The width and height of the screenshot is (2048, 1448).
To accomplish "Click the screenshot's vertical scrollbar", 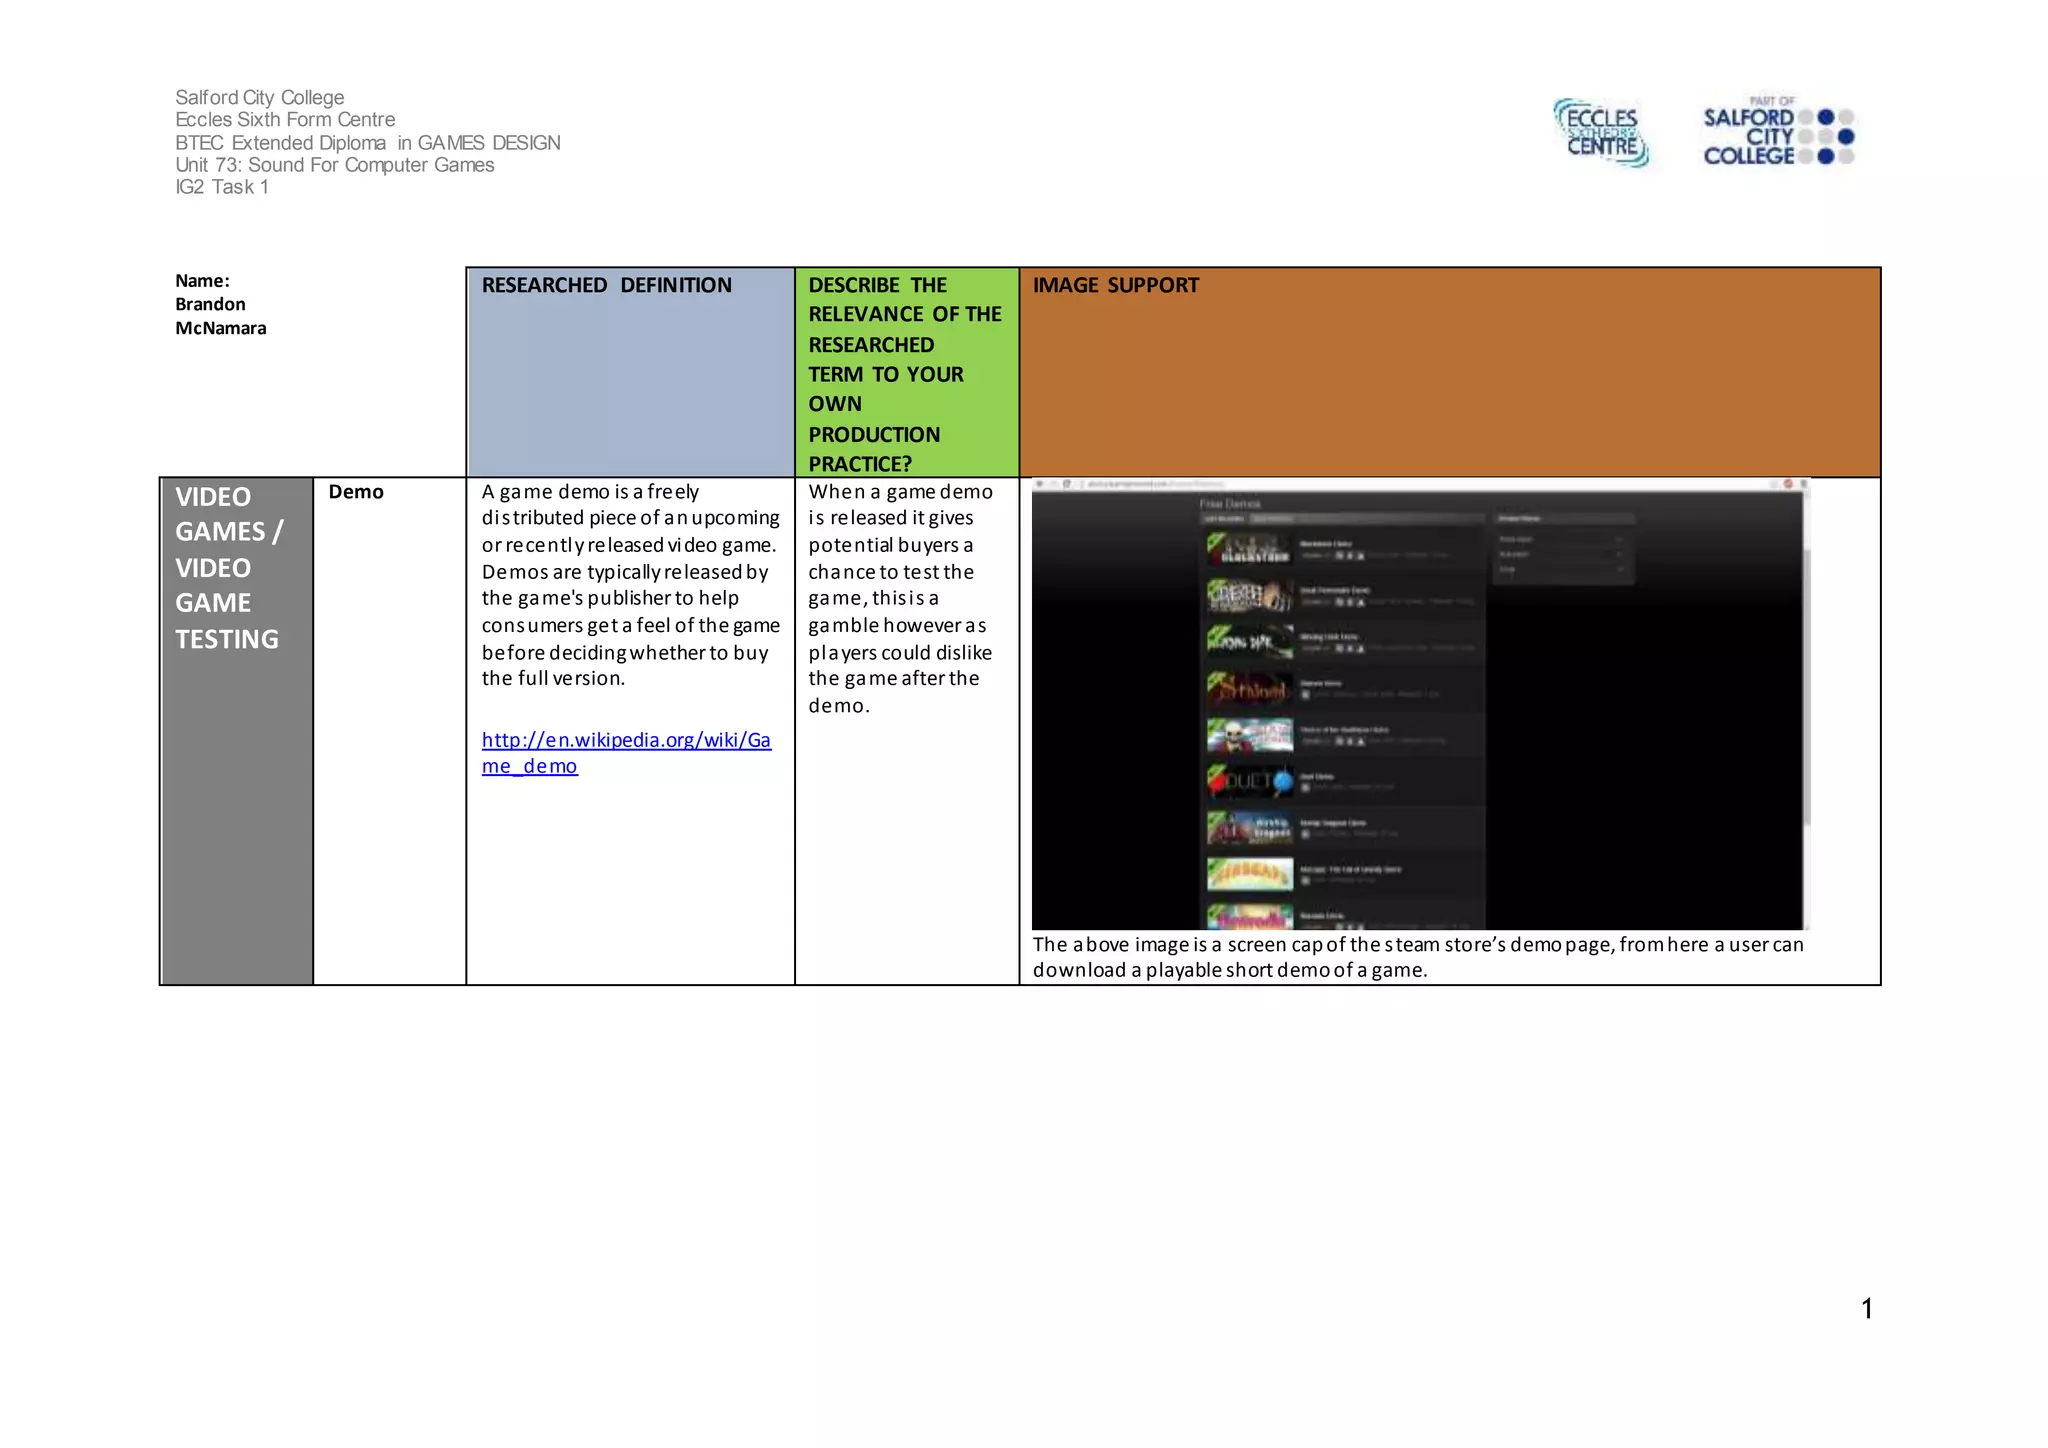I will (x=1807, y=685).
